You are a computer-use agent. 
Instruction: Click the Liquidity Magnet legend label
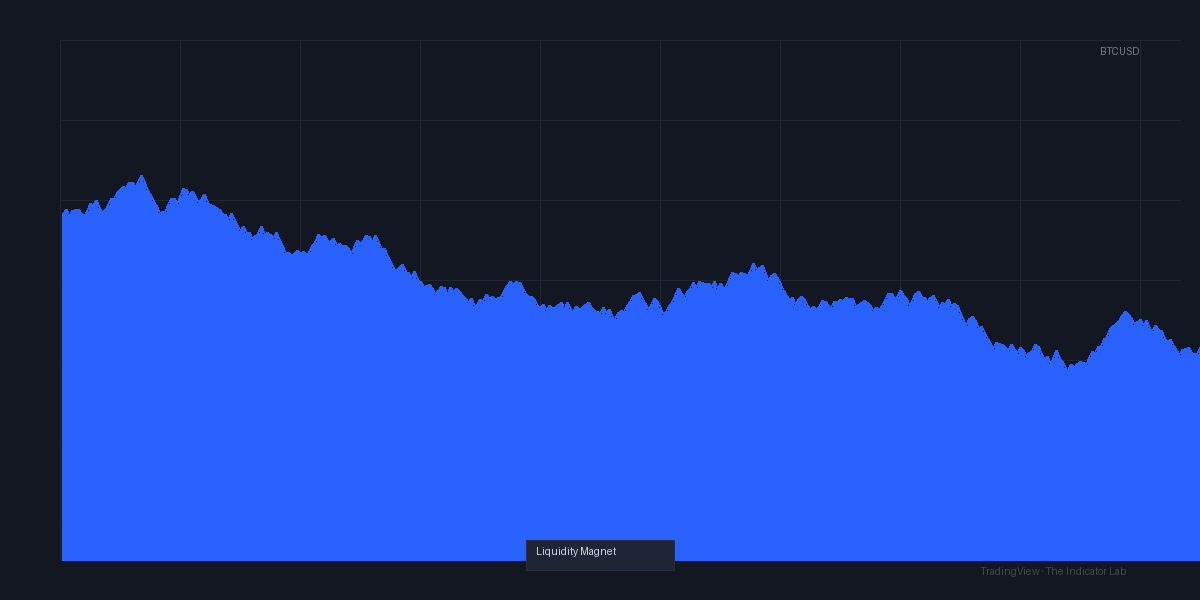coord(576,552)
